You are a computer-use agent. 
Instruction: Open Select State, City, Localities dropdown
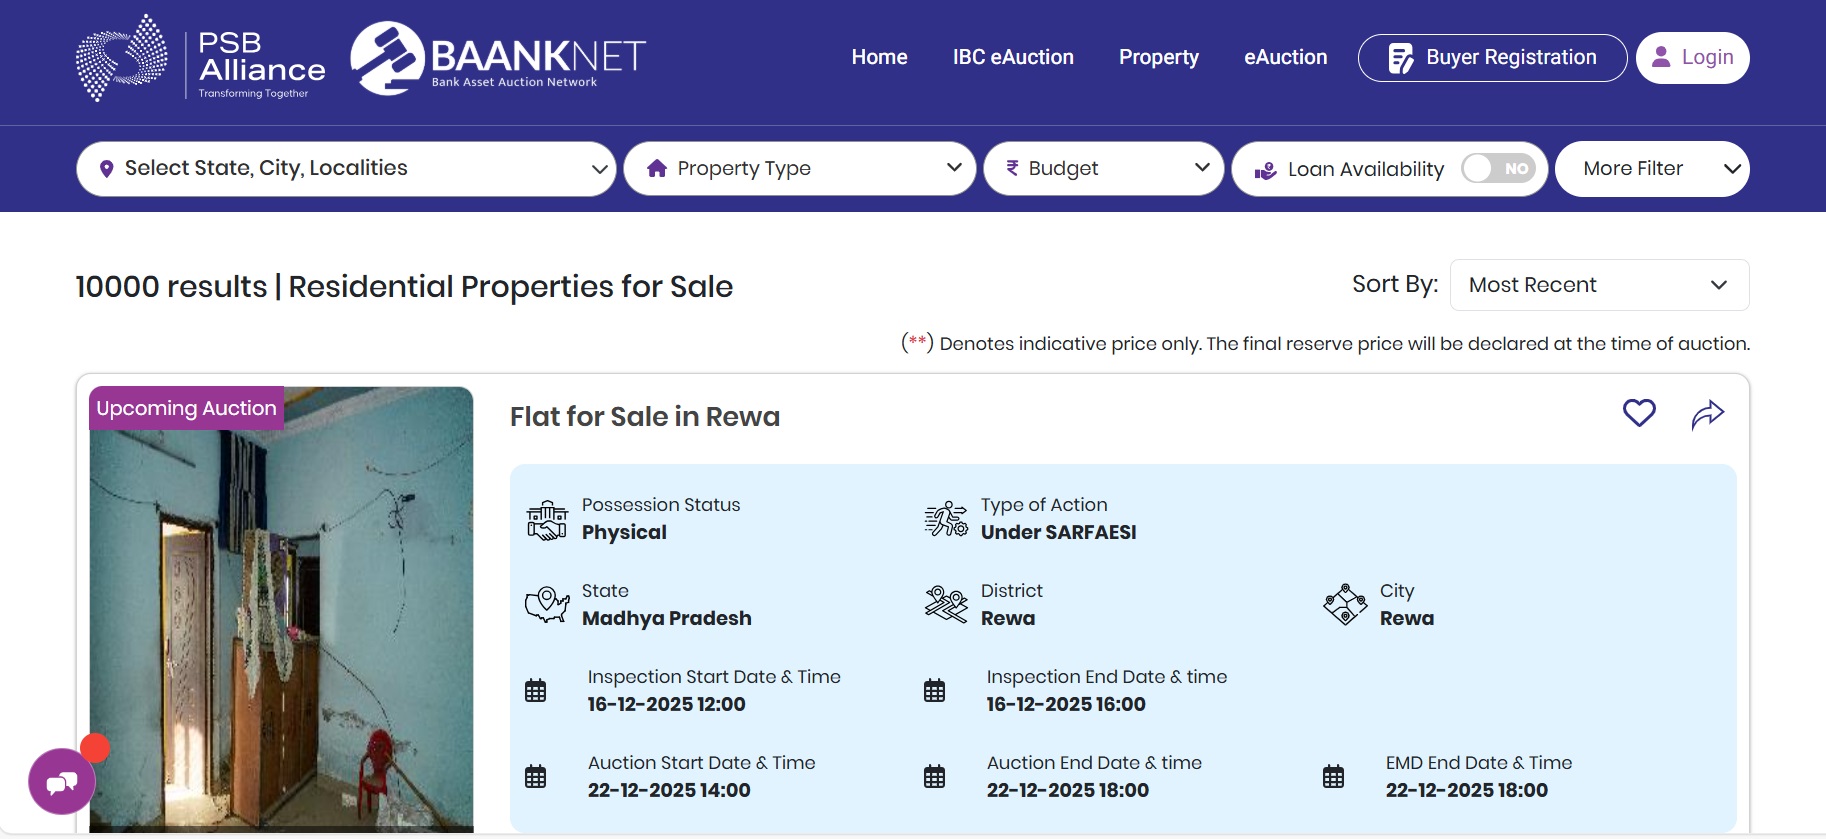346,169
